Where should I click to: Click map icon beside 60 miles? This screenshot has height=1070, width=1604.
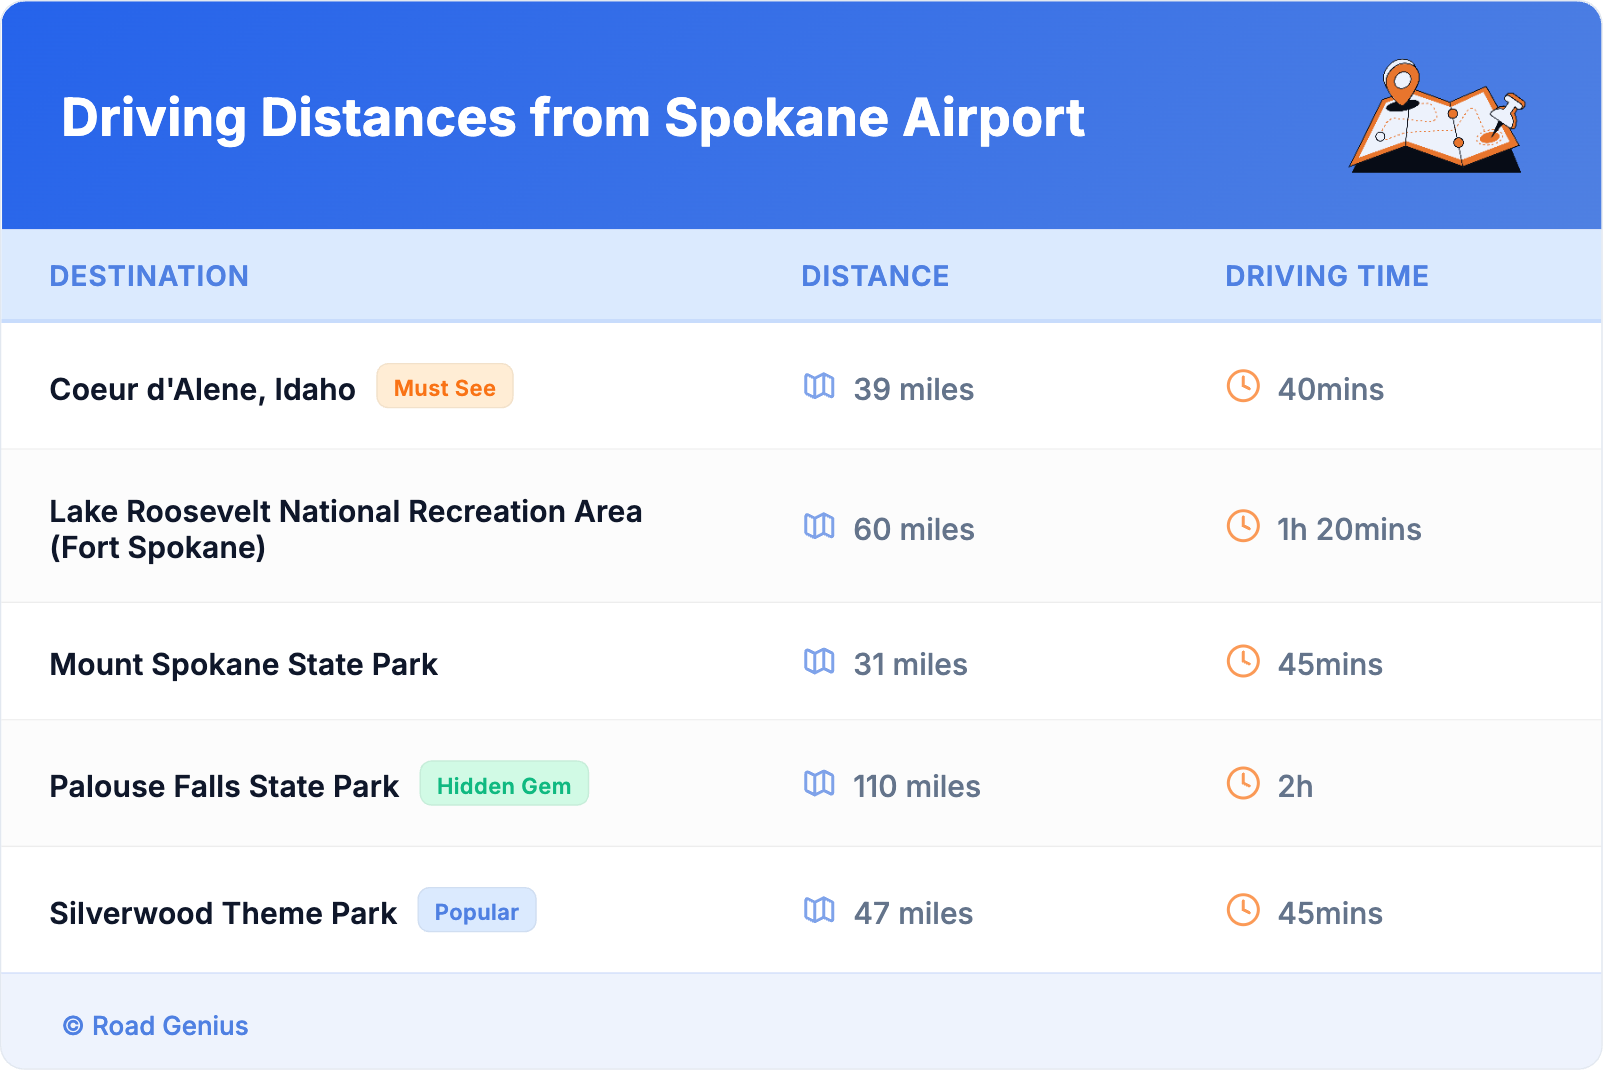coord(819,526)
